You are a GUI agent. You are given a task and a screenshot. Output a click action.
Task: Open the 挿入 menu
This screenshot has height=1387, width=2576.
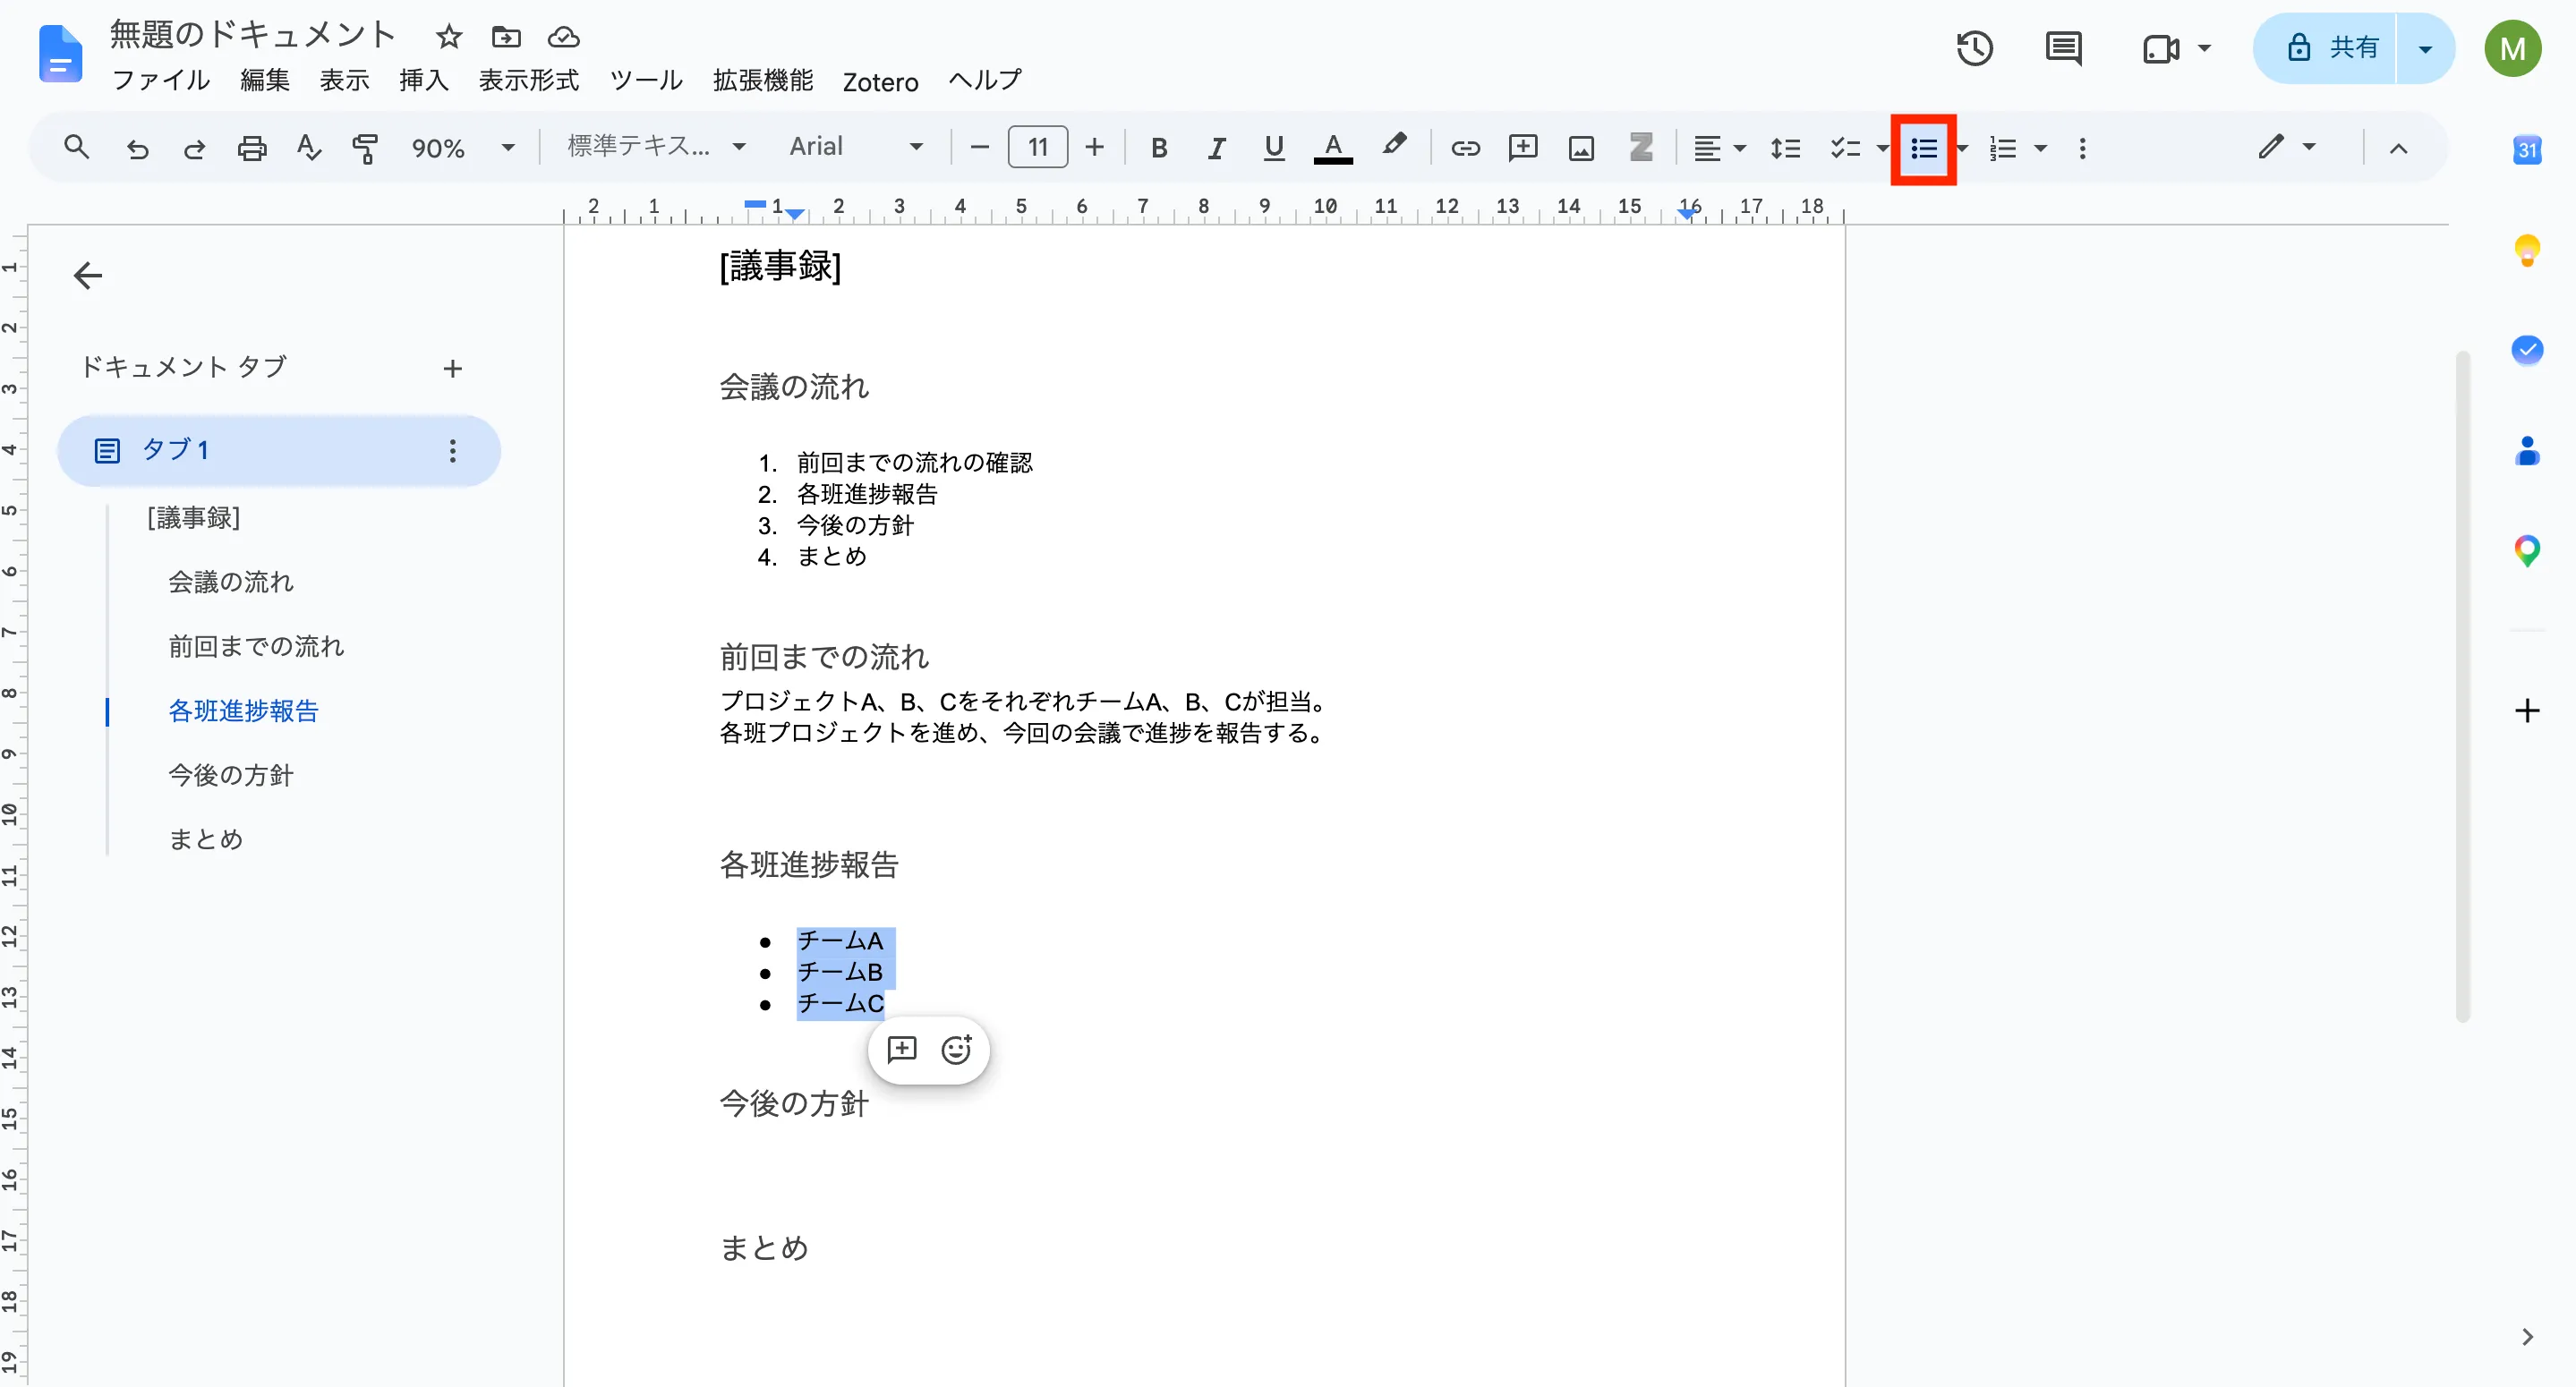pyautogui.click(x=424, y=80)
